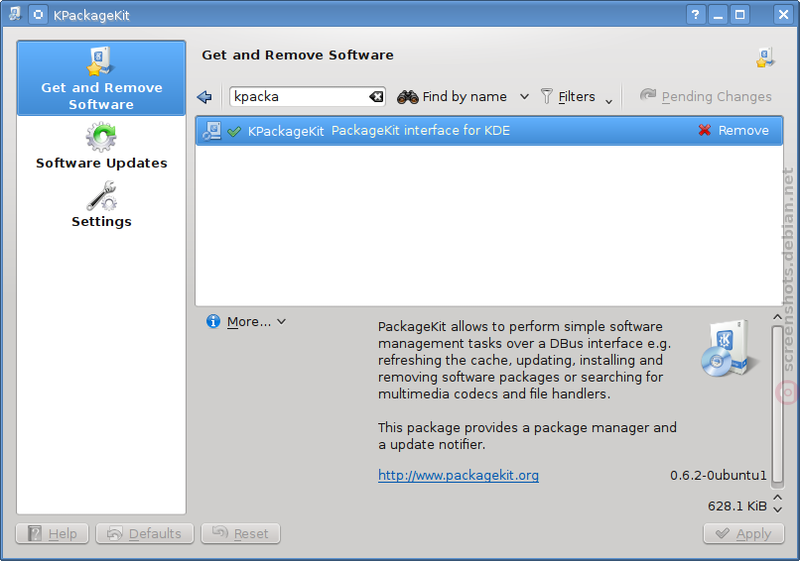Close the KPackageKit window
This screenshot has height=561, width=800.
[x=783, y=15]
